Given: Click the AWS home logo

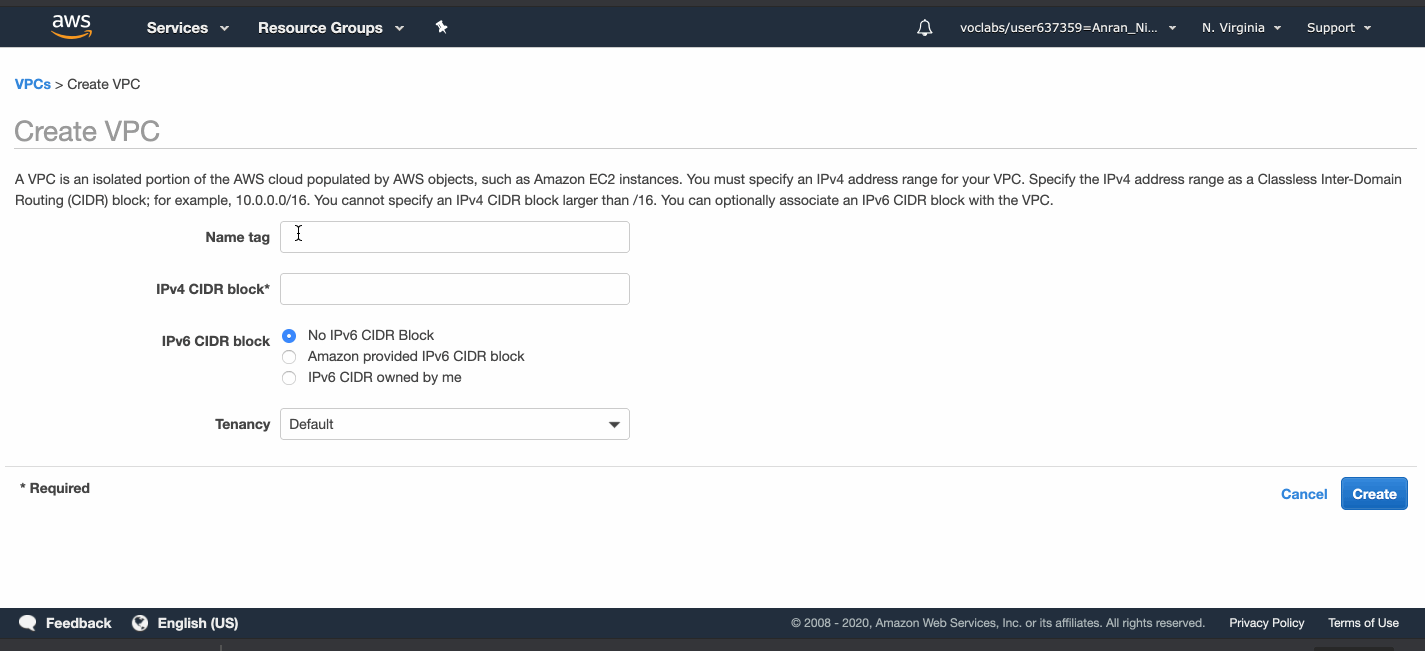Looking at the screenshot, I should point(70,26).
